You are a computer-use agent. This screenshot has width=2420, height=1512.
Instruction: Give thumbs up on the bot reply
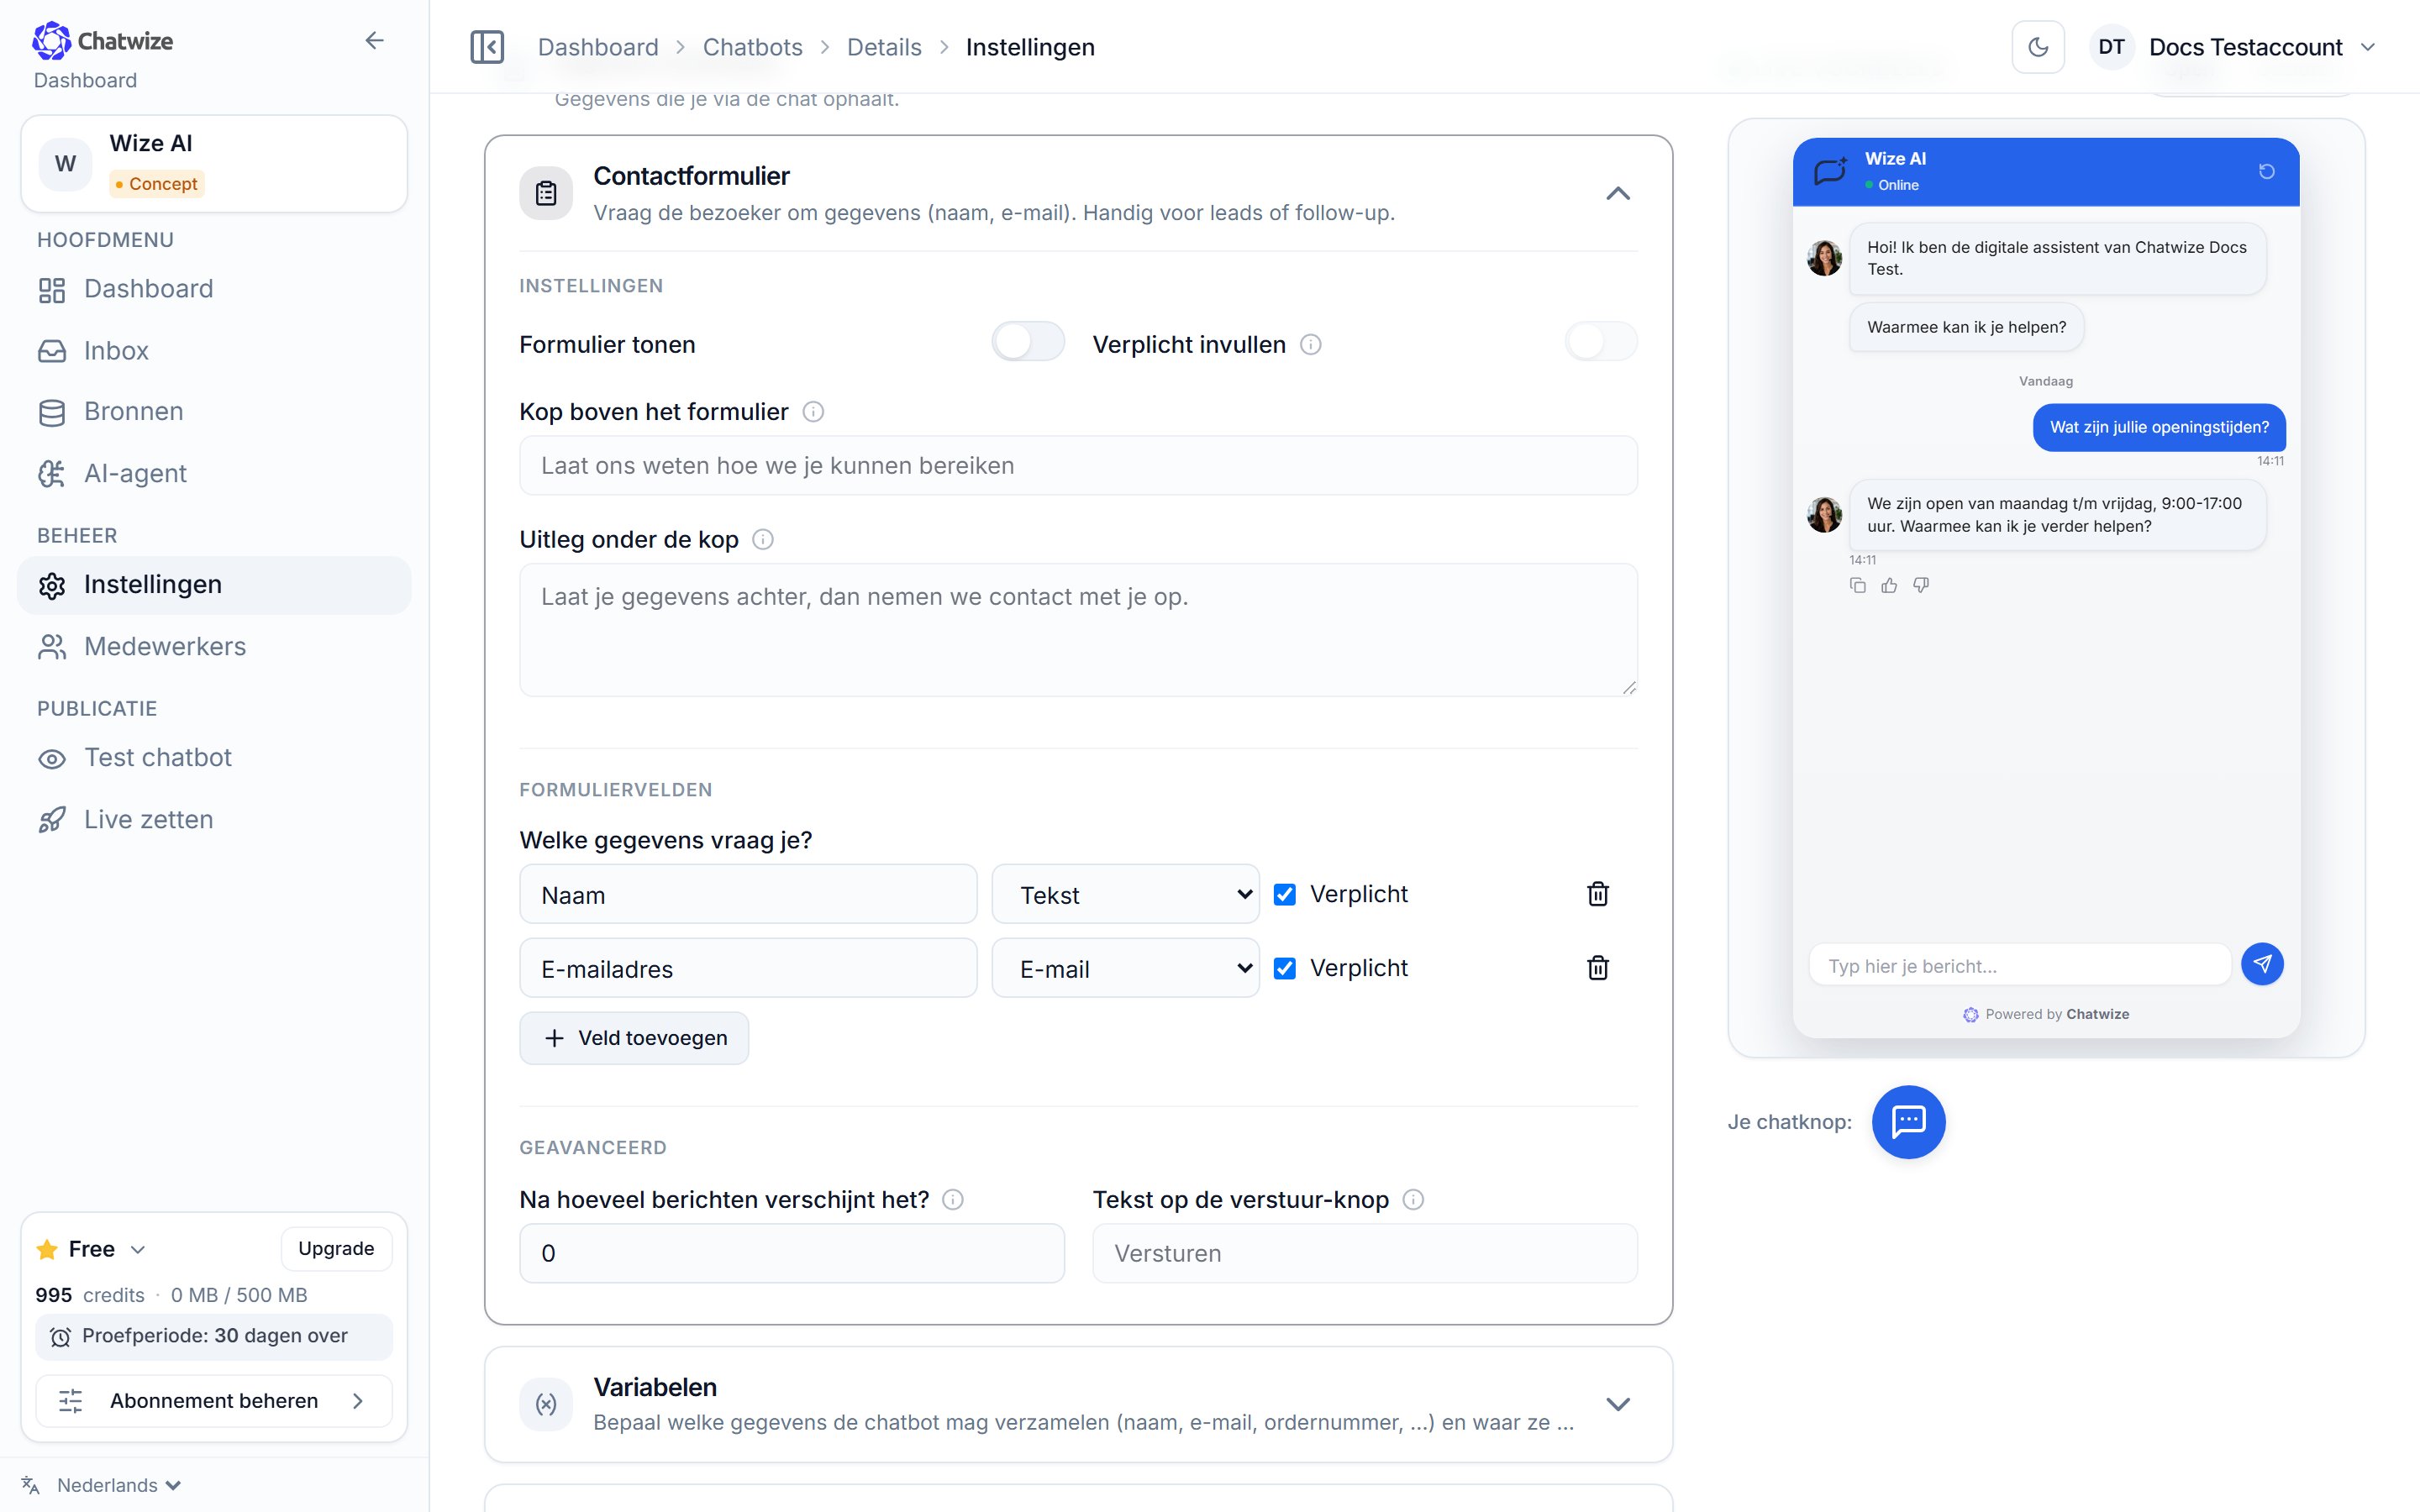click(1889, 586)
